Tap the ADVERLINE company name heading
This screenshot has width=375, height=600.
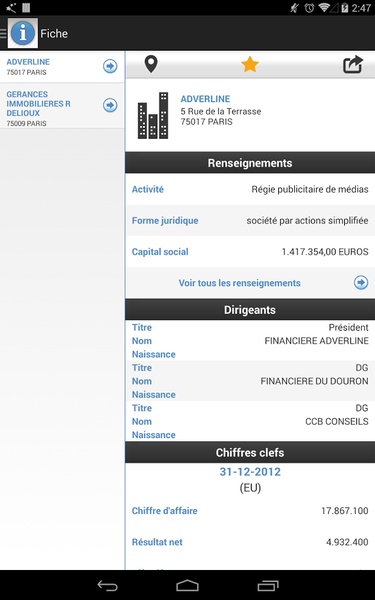pyautogui.click(x=205, y=99)
